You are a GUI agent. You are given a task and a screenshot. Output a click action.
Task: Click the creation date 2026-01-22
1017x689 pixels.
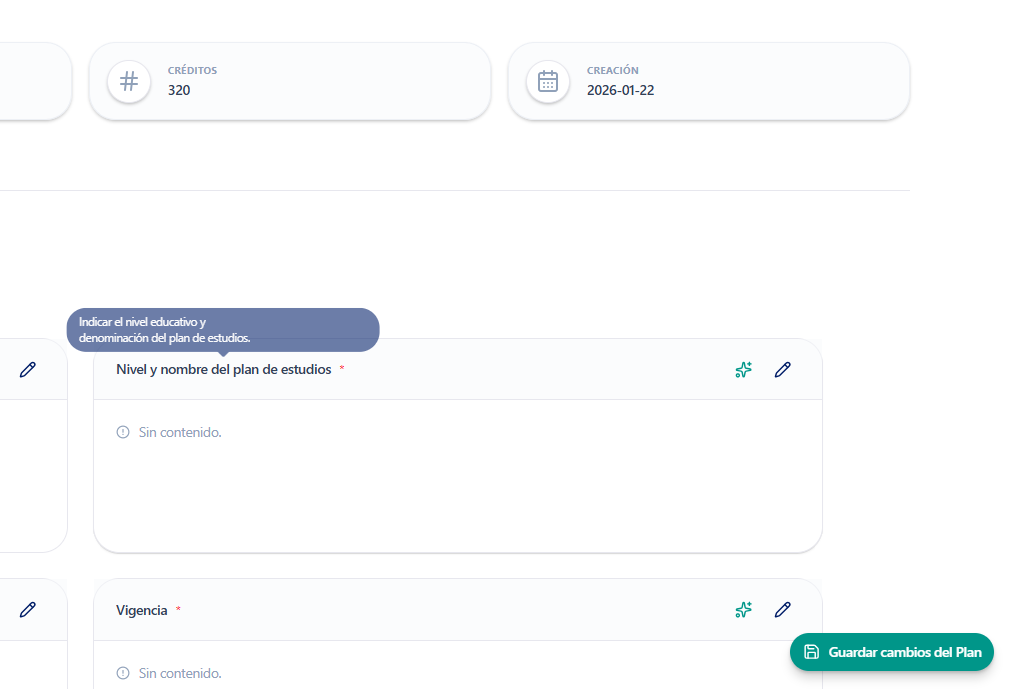pyautogui.click(x=620, y=90)
